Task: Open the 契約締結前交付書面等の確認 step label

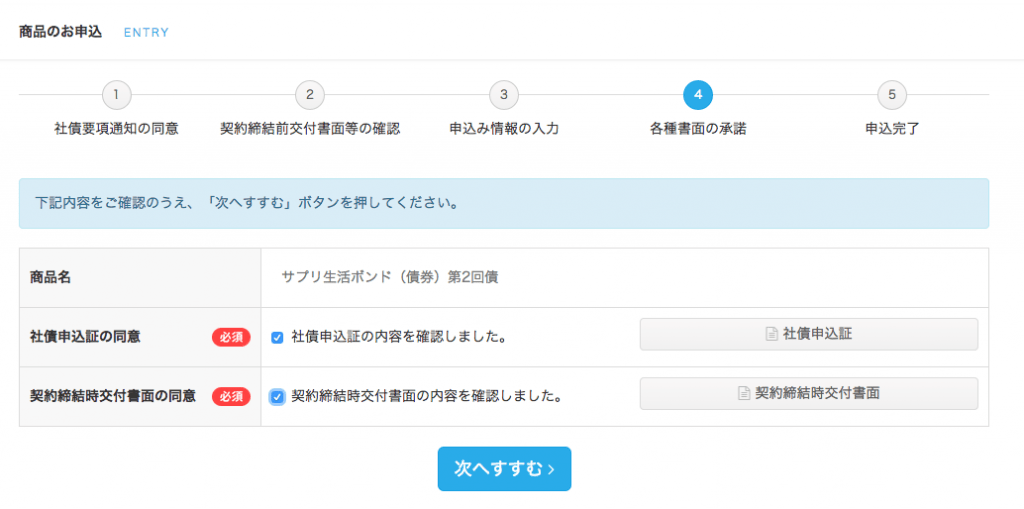Action: point(310,129)
